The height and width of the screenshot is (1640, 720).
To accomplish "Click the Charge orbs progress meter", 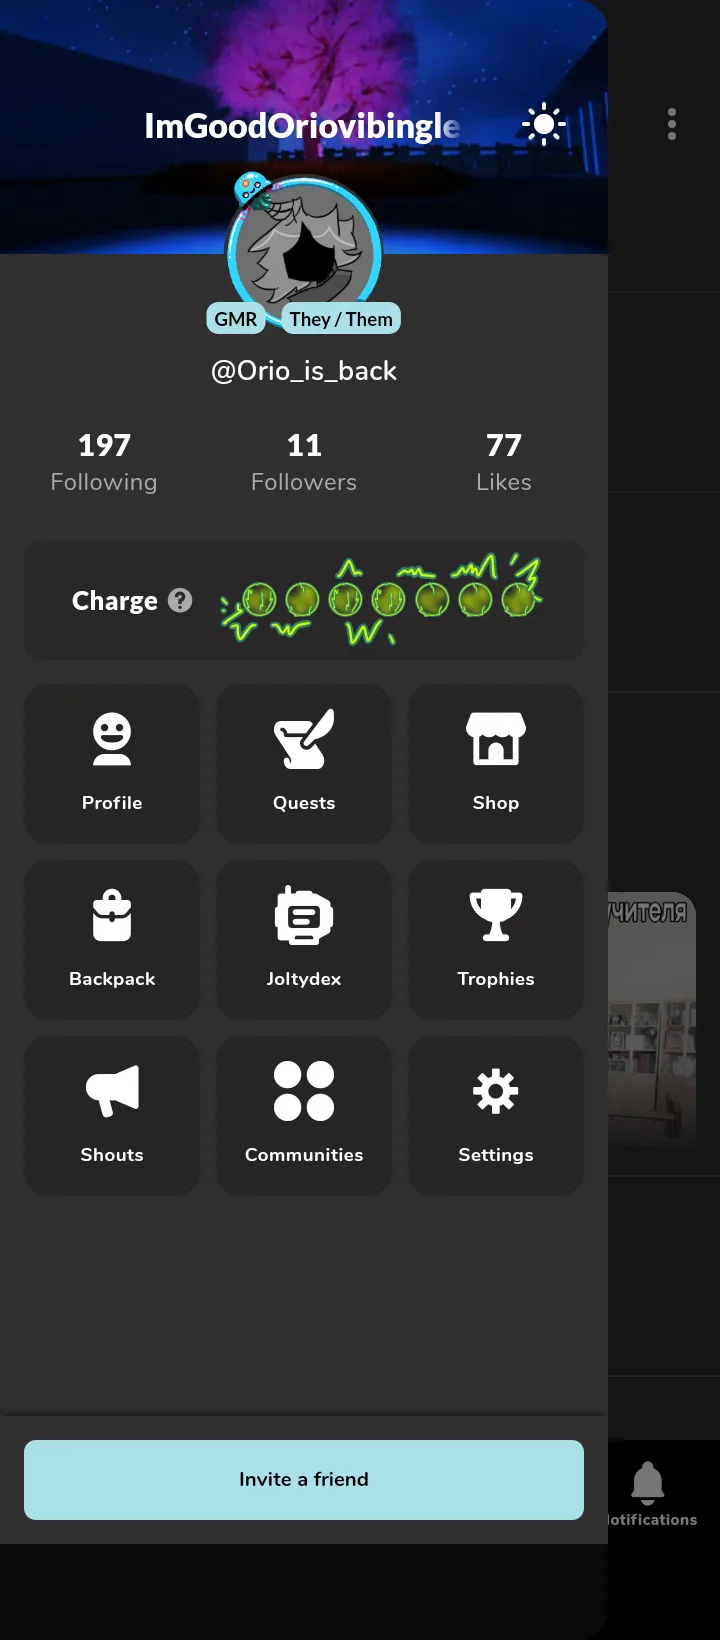I will coord(381,599).
